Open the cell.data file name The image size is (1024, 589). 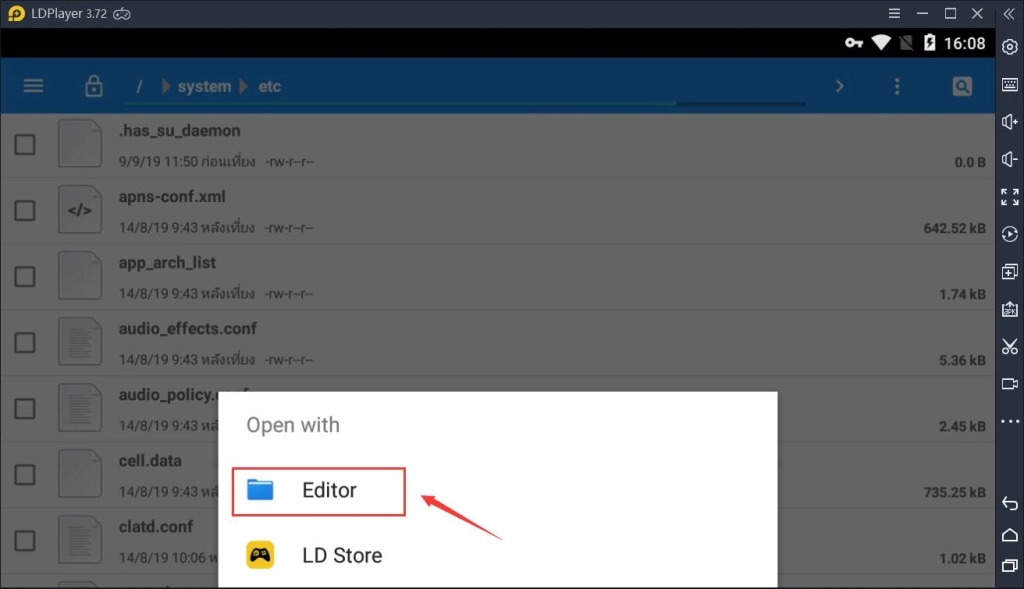tap(150, 460)
